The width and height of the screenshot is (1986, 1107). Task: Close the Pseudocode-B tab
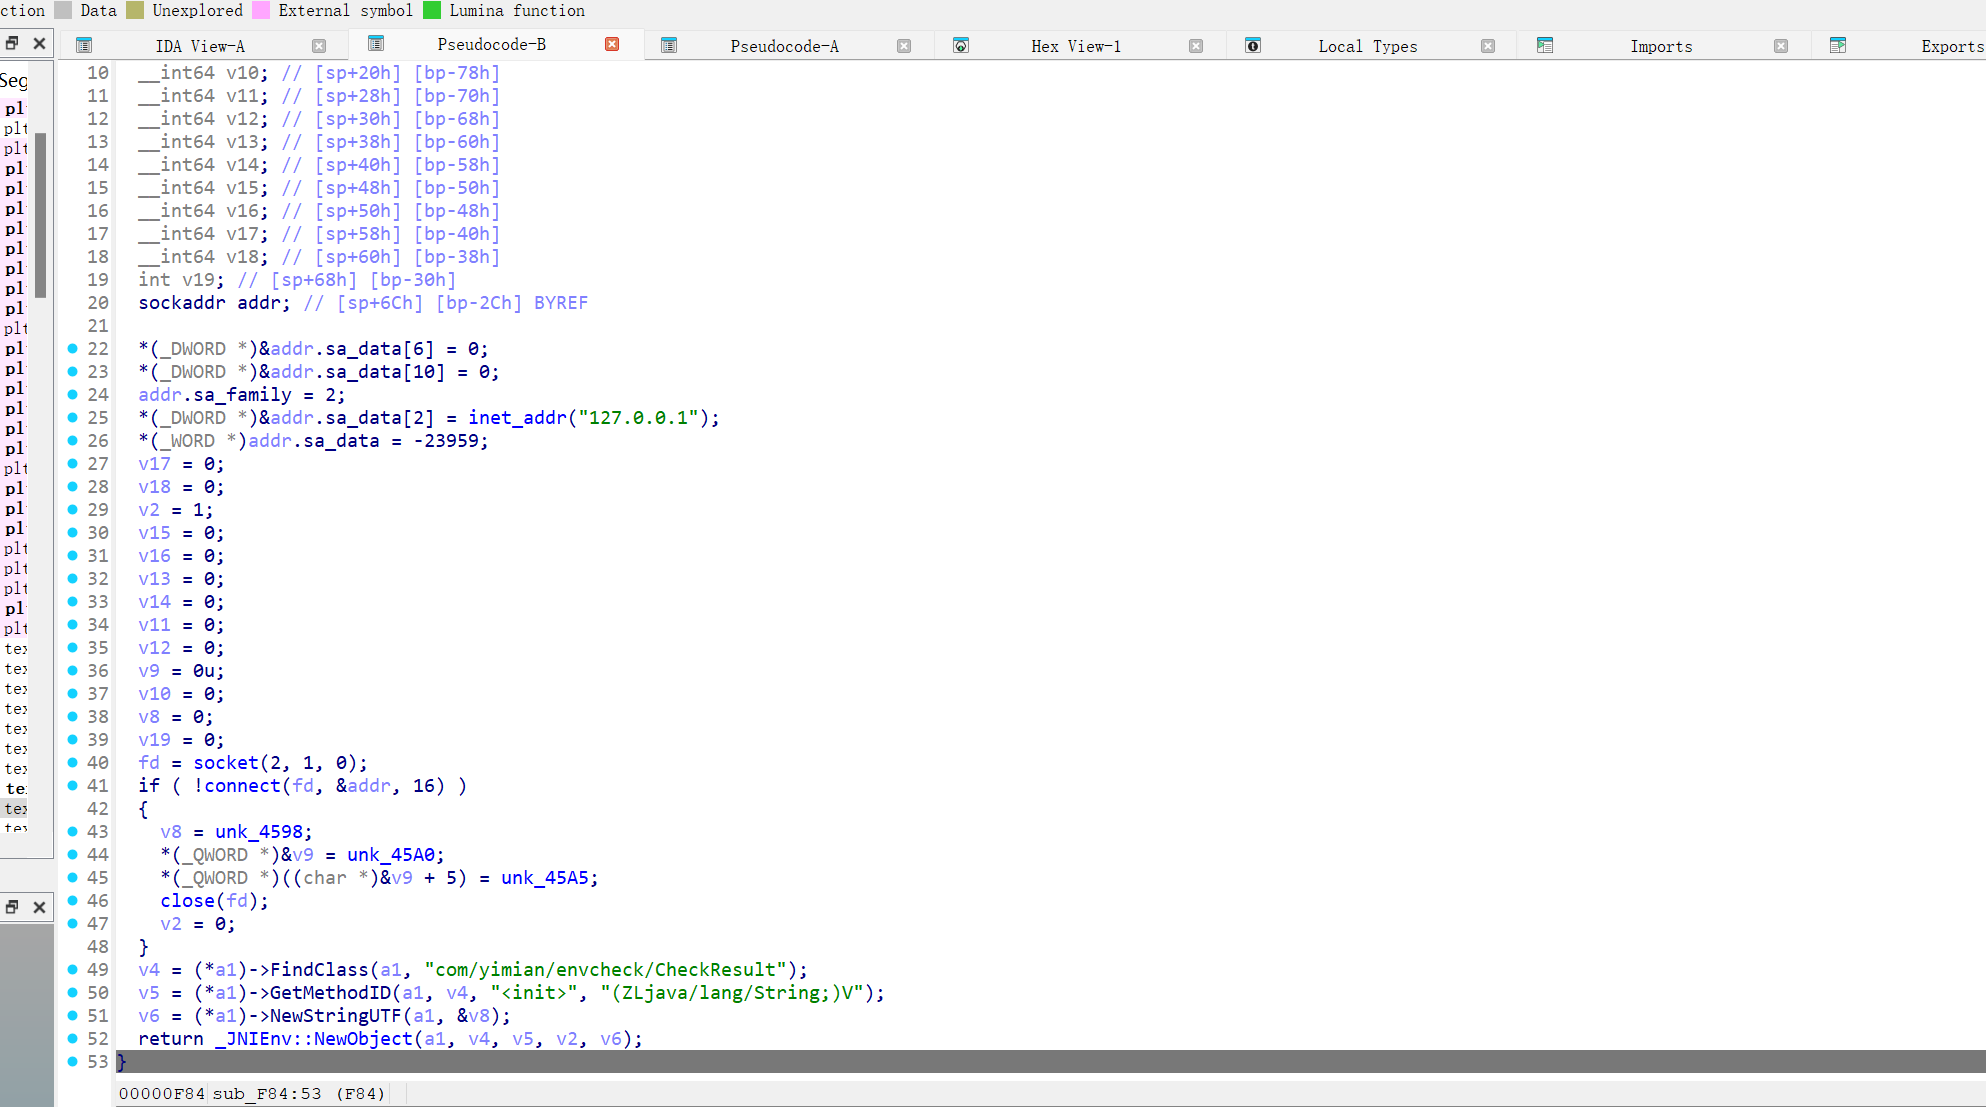(612, 44)
